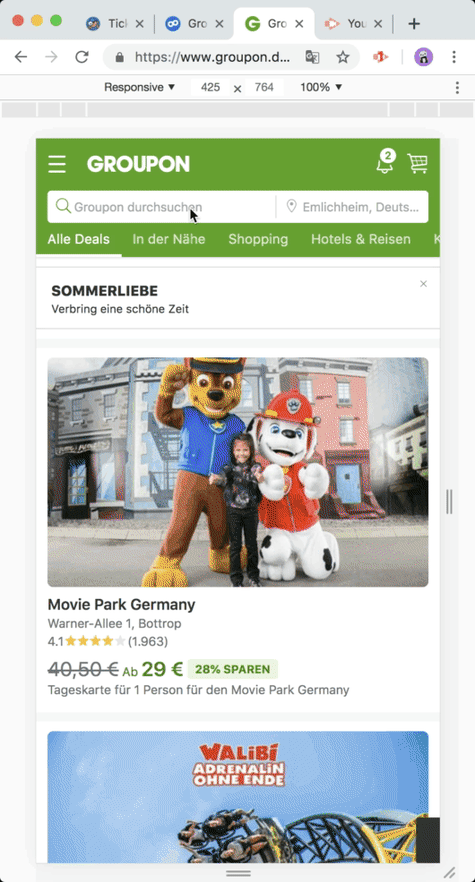
Task: Click the translate page icon
Action: tap(312, 57)
